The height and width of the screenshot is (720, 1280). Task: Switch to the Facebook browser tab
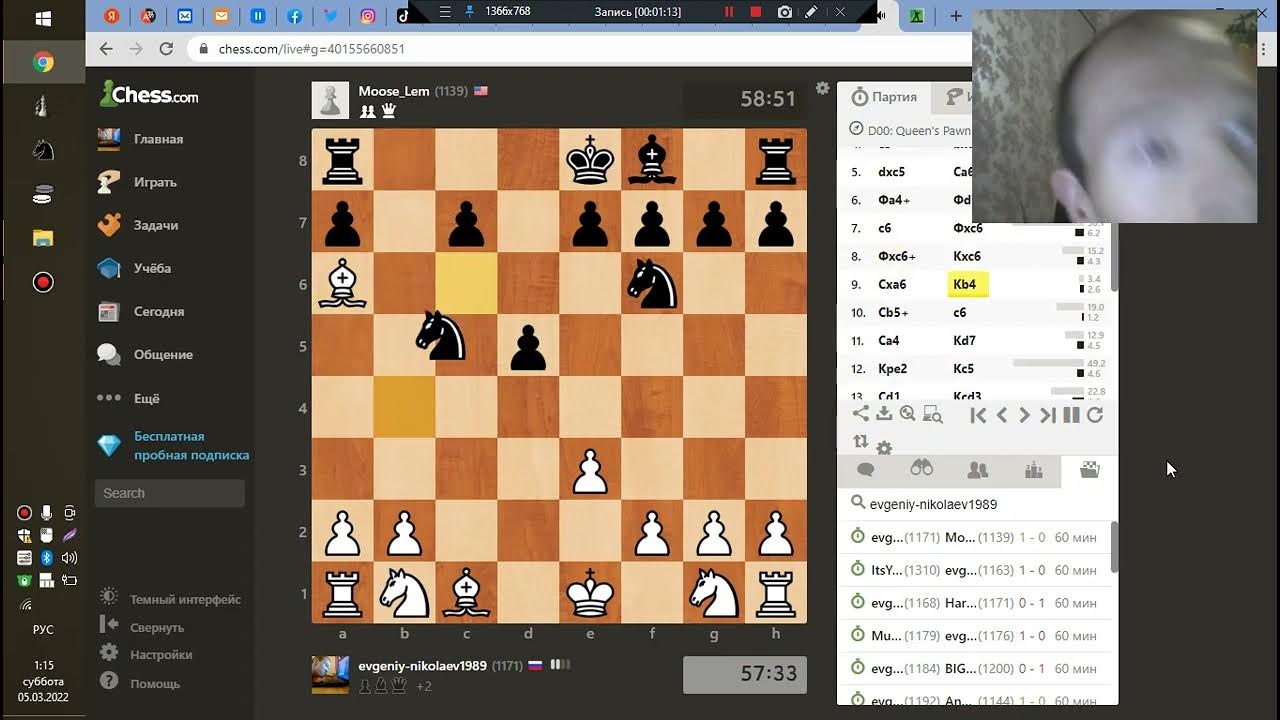294,16
